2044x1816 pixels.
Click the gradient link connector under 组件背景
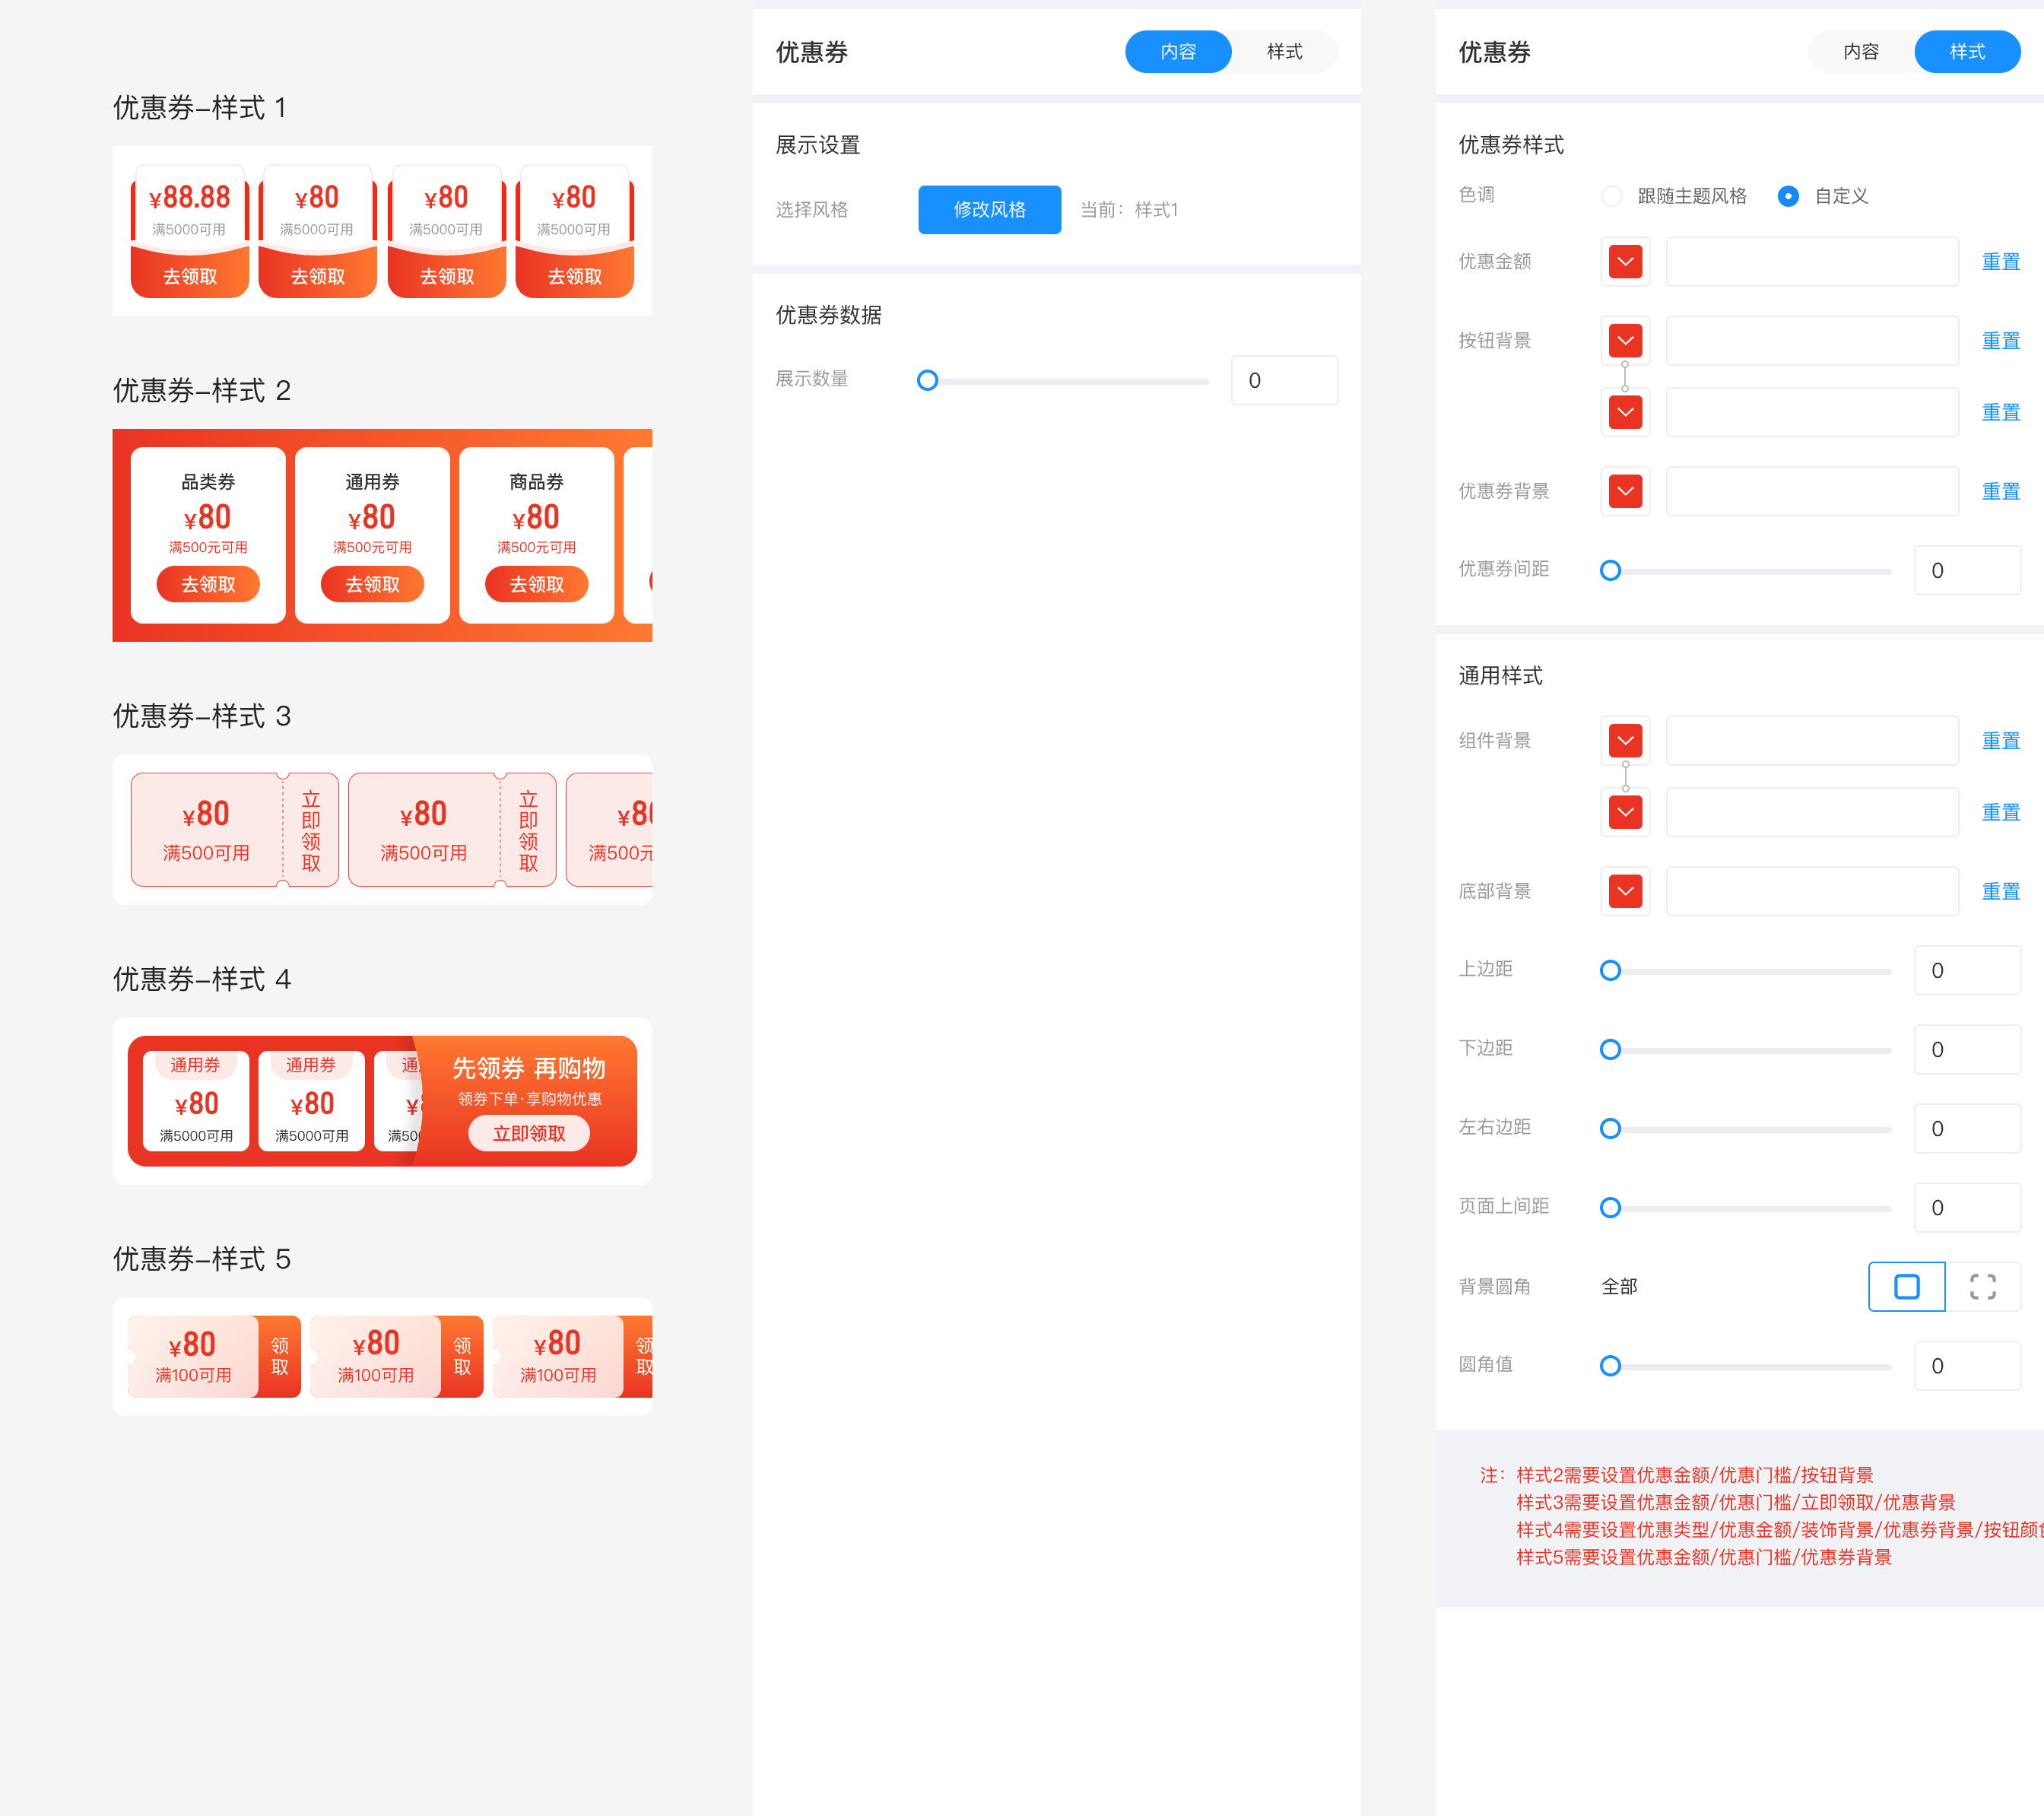1624,776
